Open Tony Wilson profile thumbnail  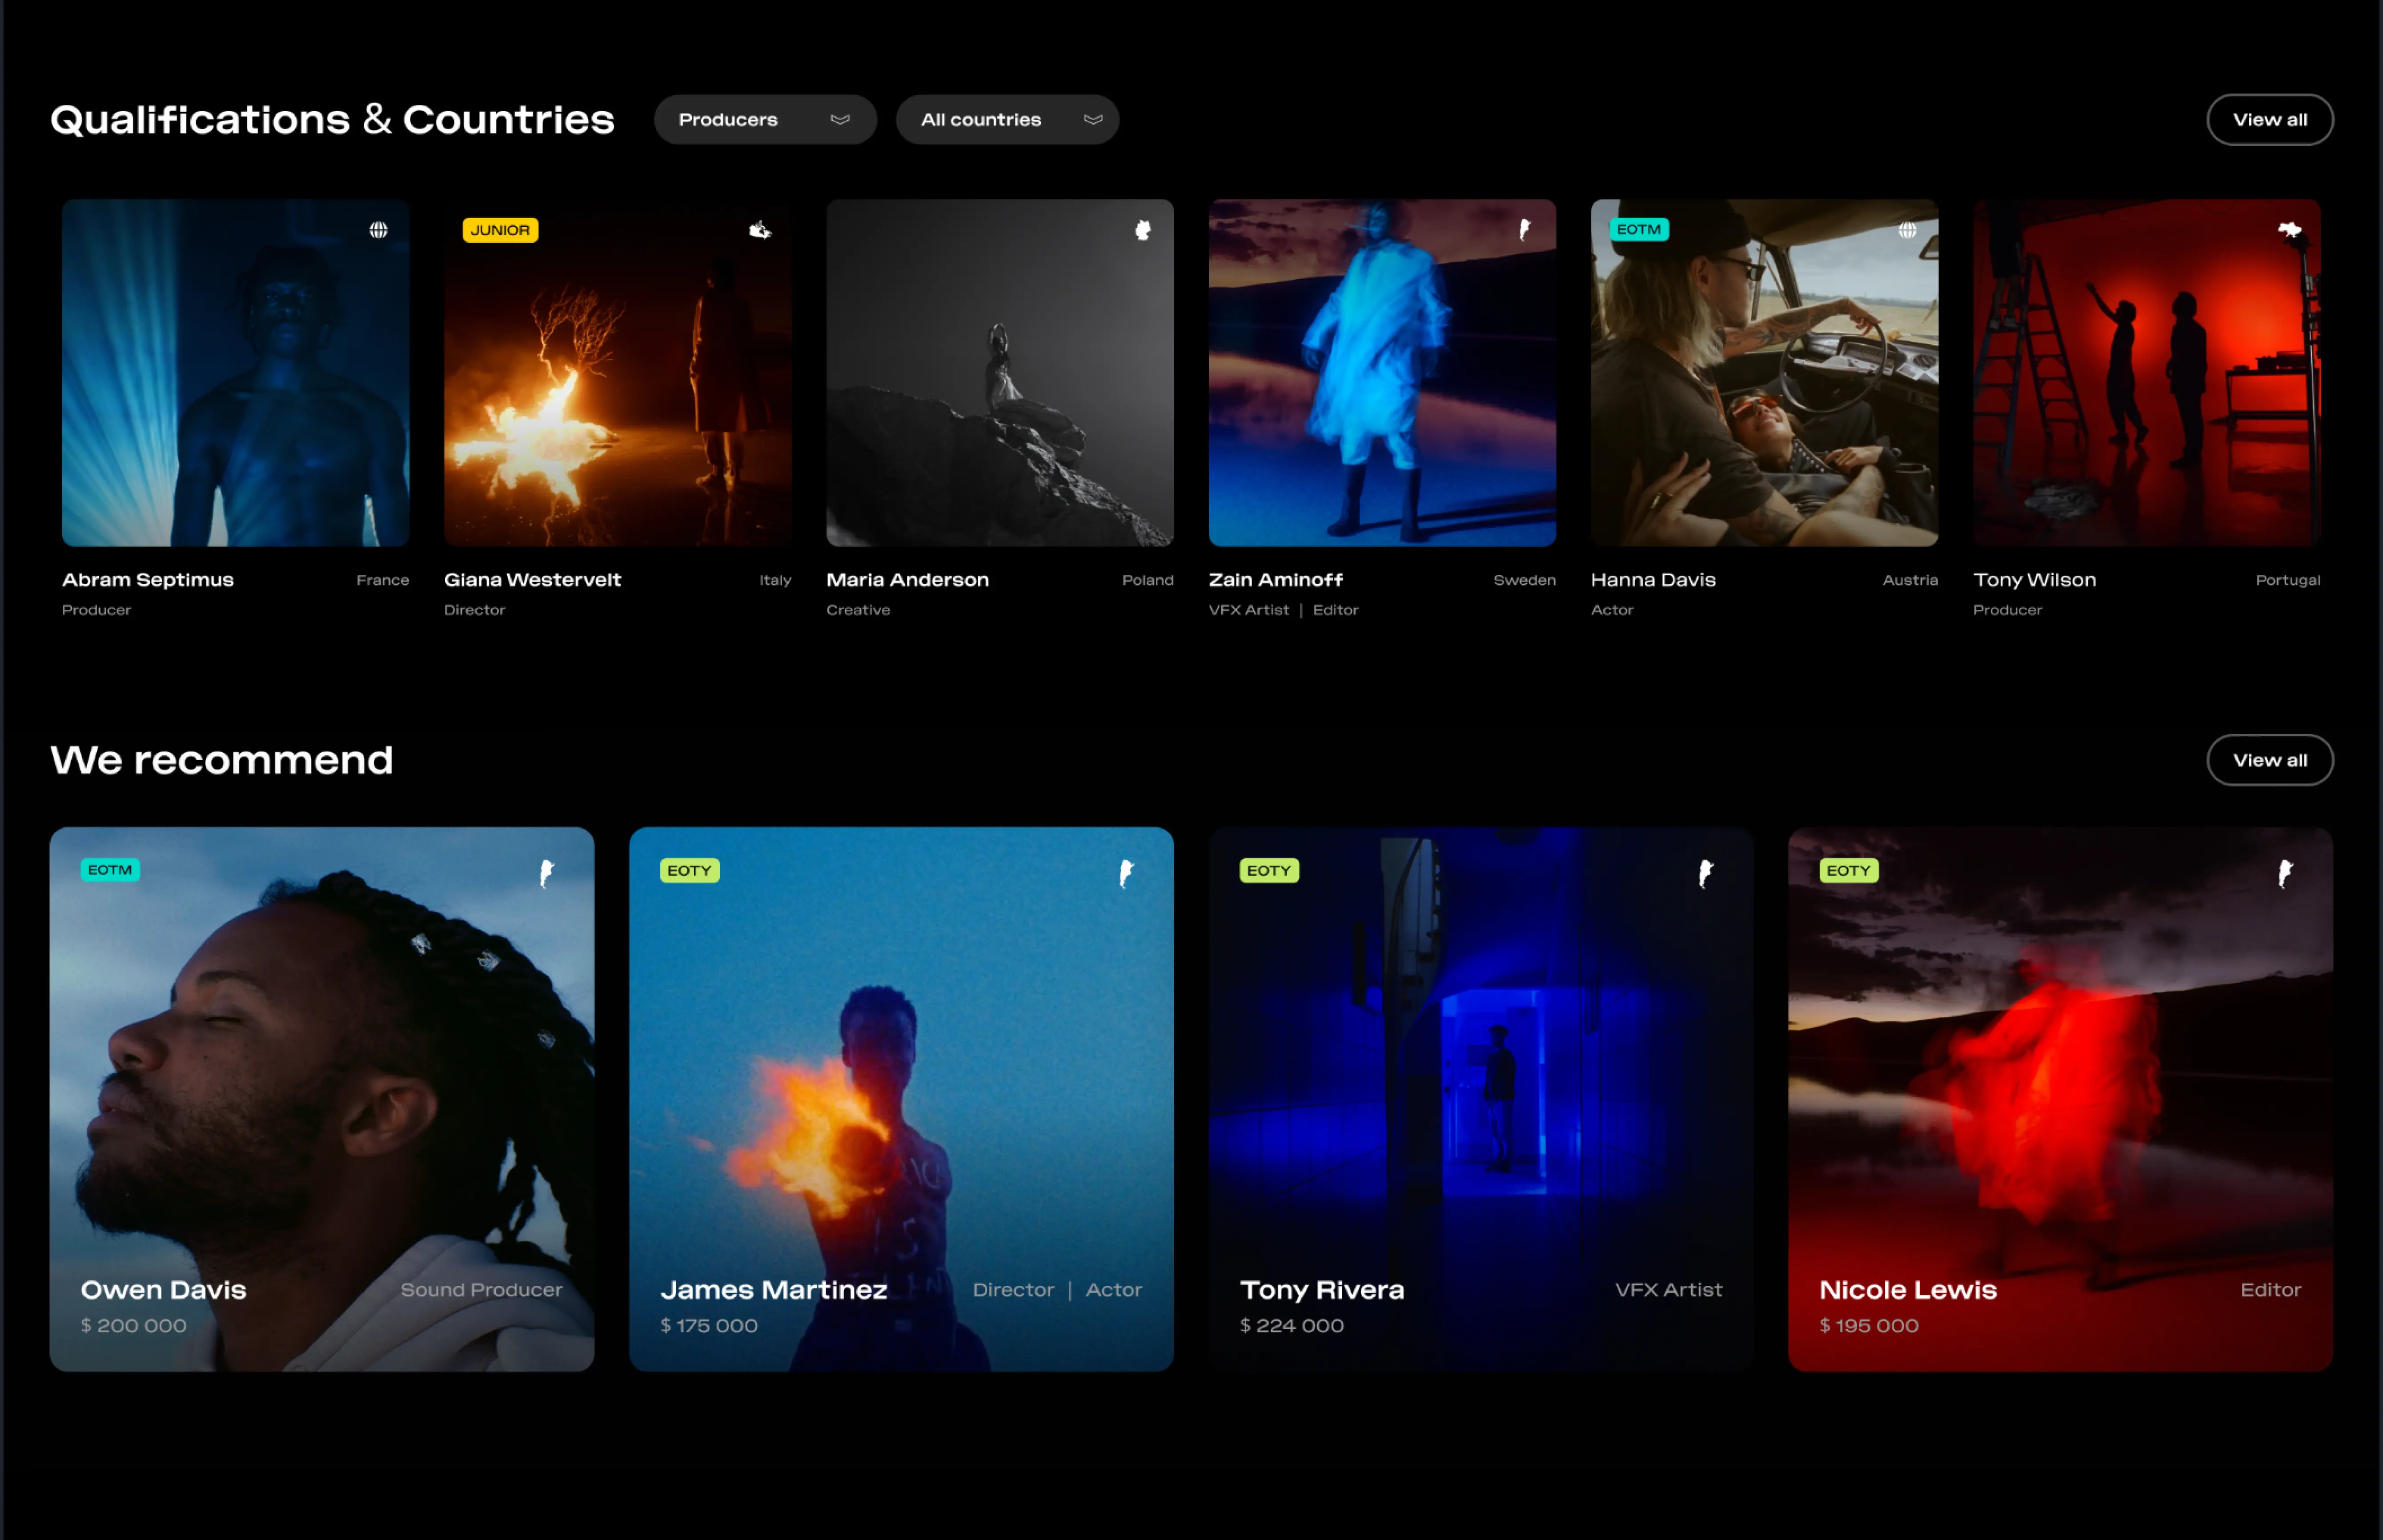click(2146, 372)
